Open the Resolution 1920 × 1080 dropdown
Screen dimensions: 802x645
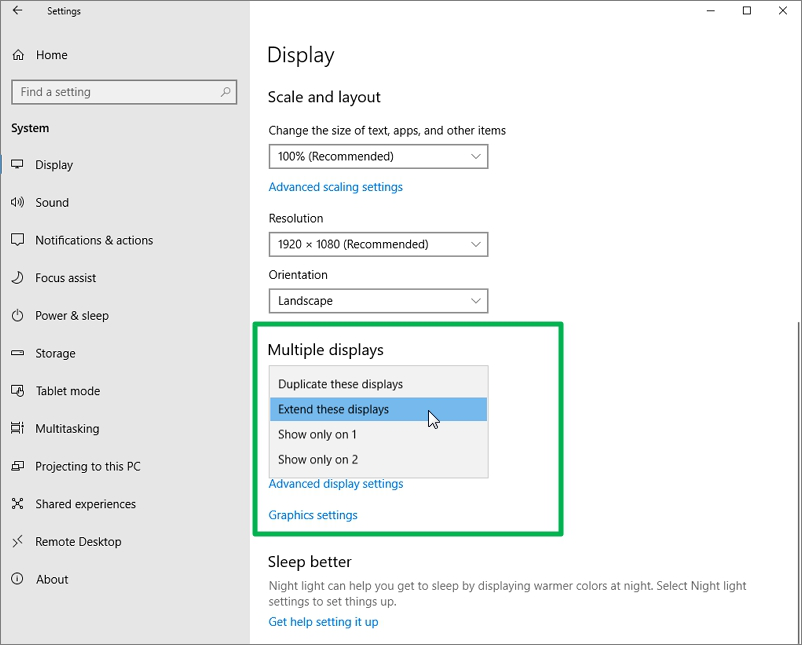coord(378,244)
